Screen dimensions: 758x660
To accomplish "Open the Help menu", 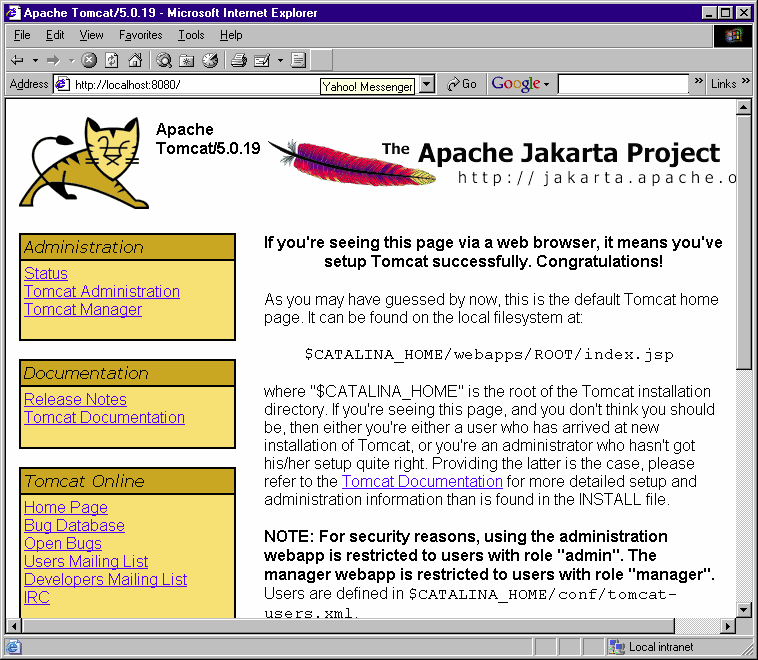I will (231, 35).
